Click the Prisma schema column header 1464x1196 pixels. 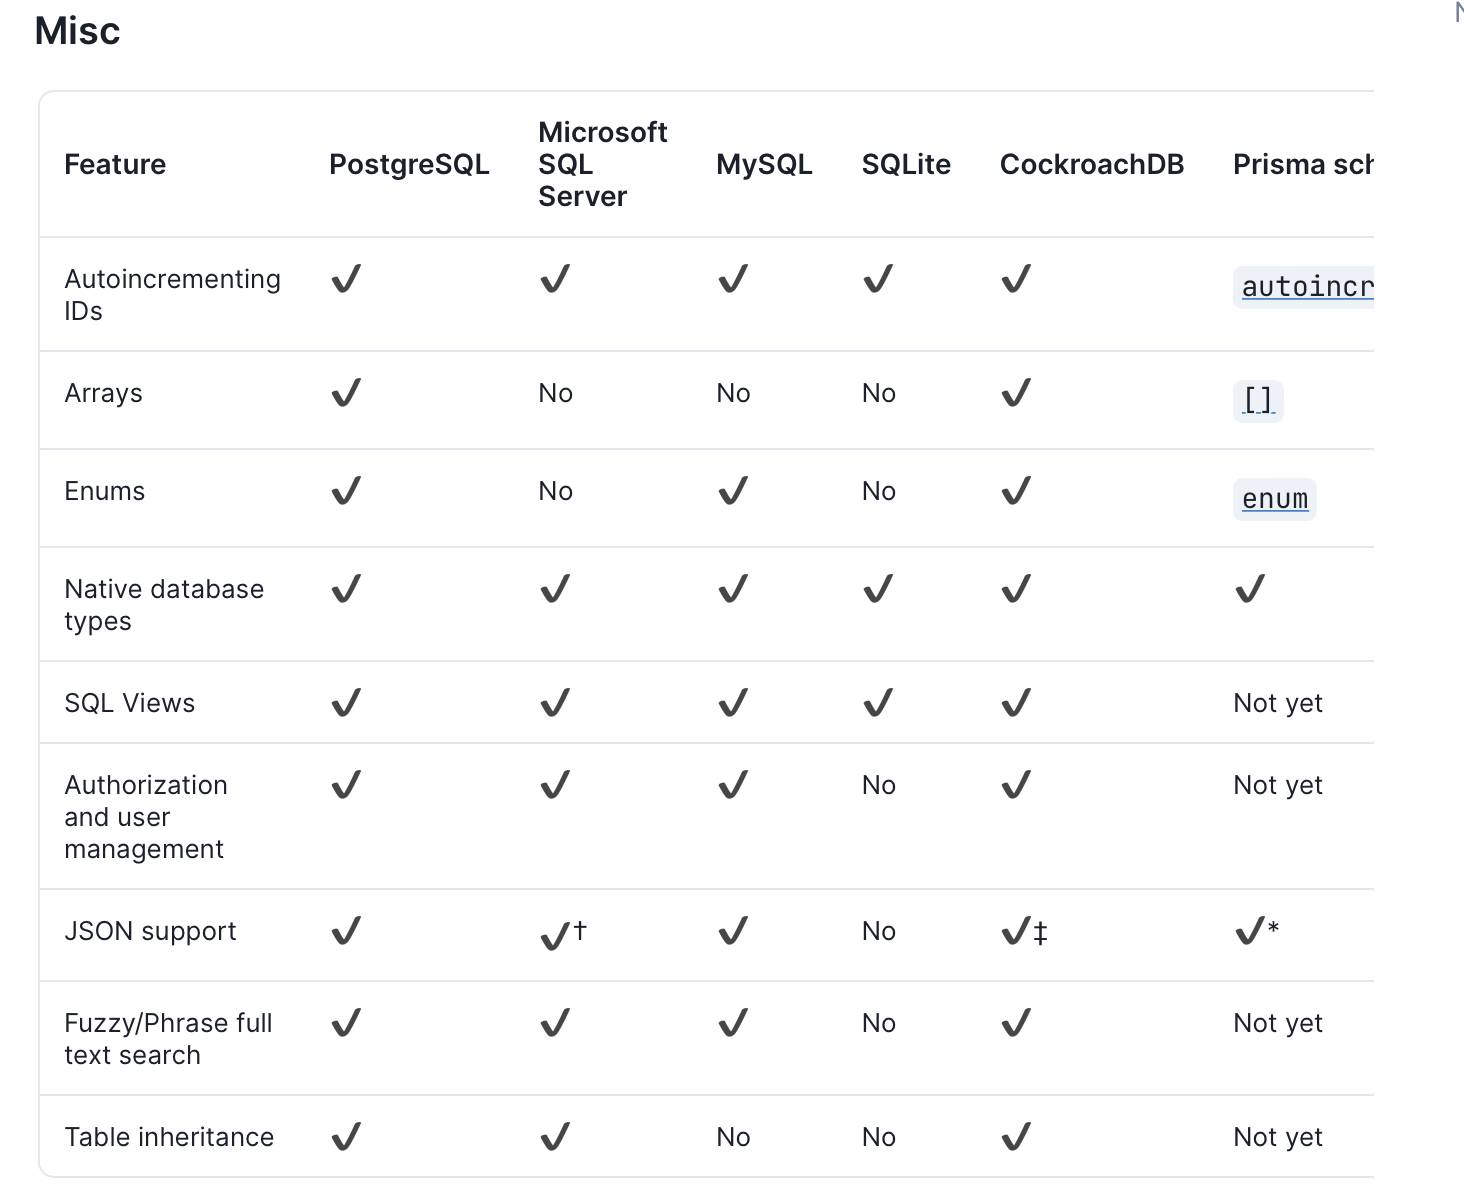[x=1302, y=164]
